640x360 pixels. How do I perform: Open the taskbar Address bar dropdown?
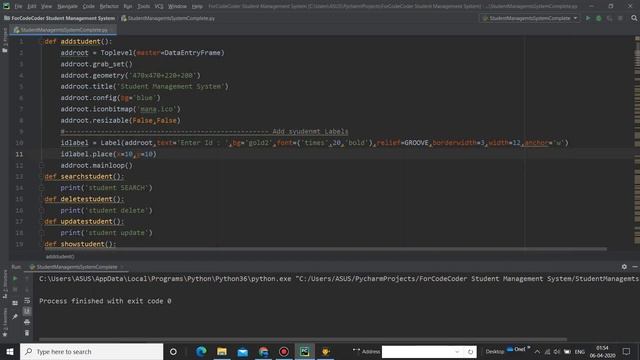(x=457, y=351)
